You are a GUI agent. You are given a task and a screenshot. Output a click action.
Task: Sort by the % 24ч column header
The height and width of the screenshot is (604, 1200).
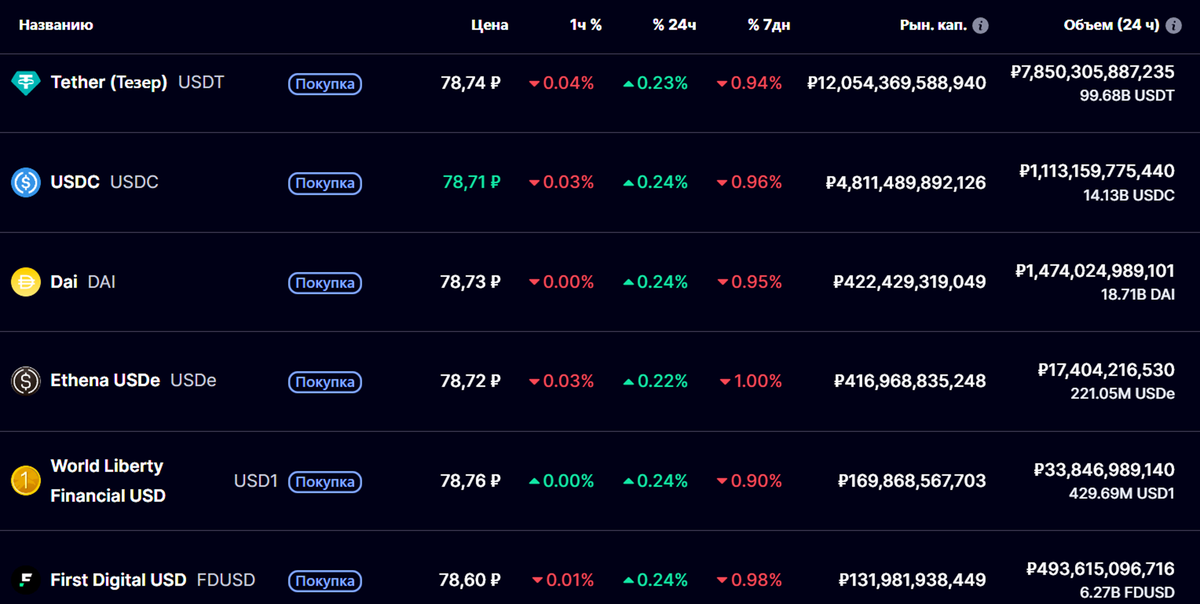click(674, 25)
